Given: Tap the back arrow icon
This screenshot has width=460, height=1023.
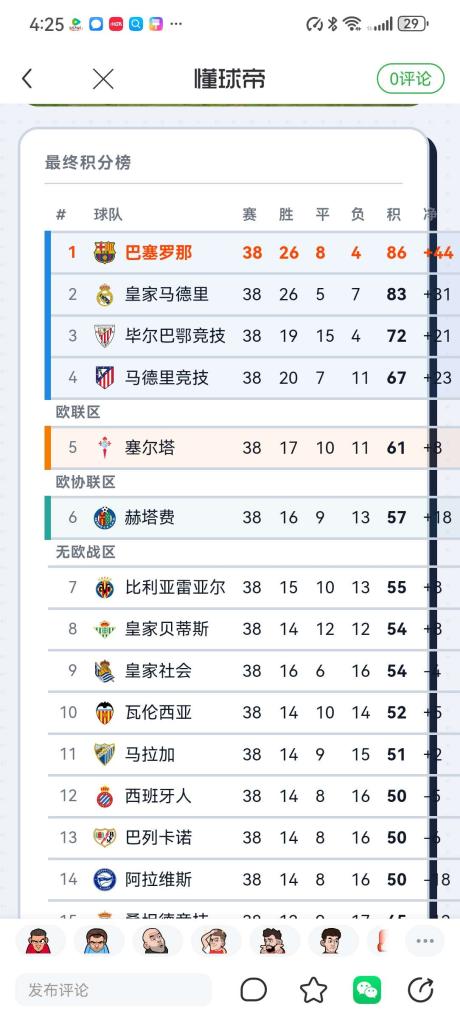Looking at the screenshot, I should (26, 79).
